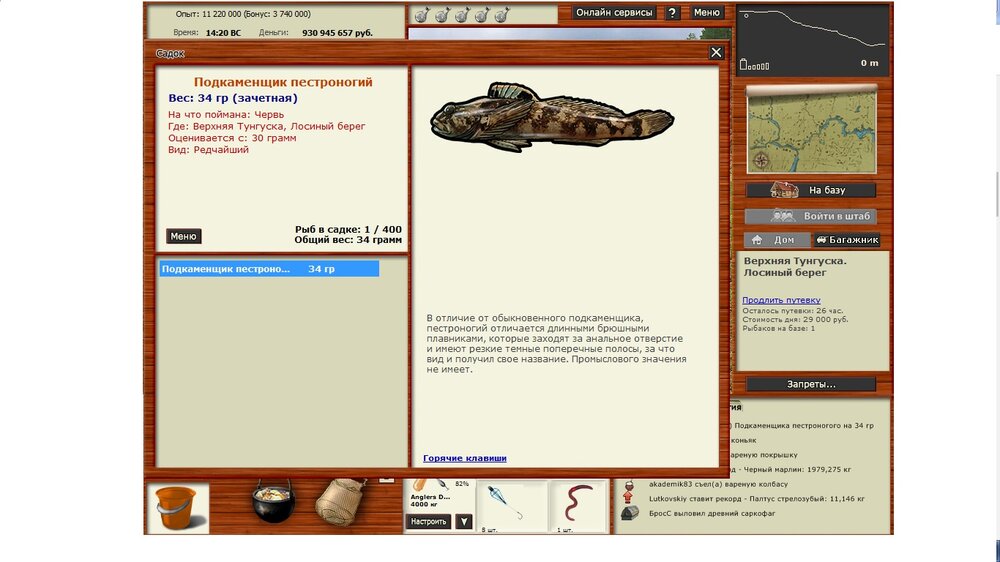Expand the tackle dropdown arrow next to Настроить
Screen dimensions: 1000x562
tap(463, 521)
